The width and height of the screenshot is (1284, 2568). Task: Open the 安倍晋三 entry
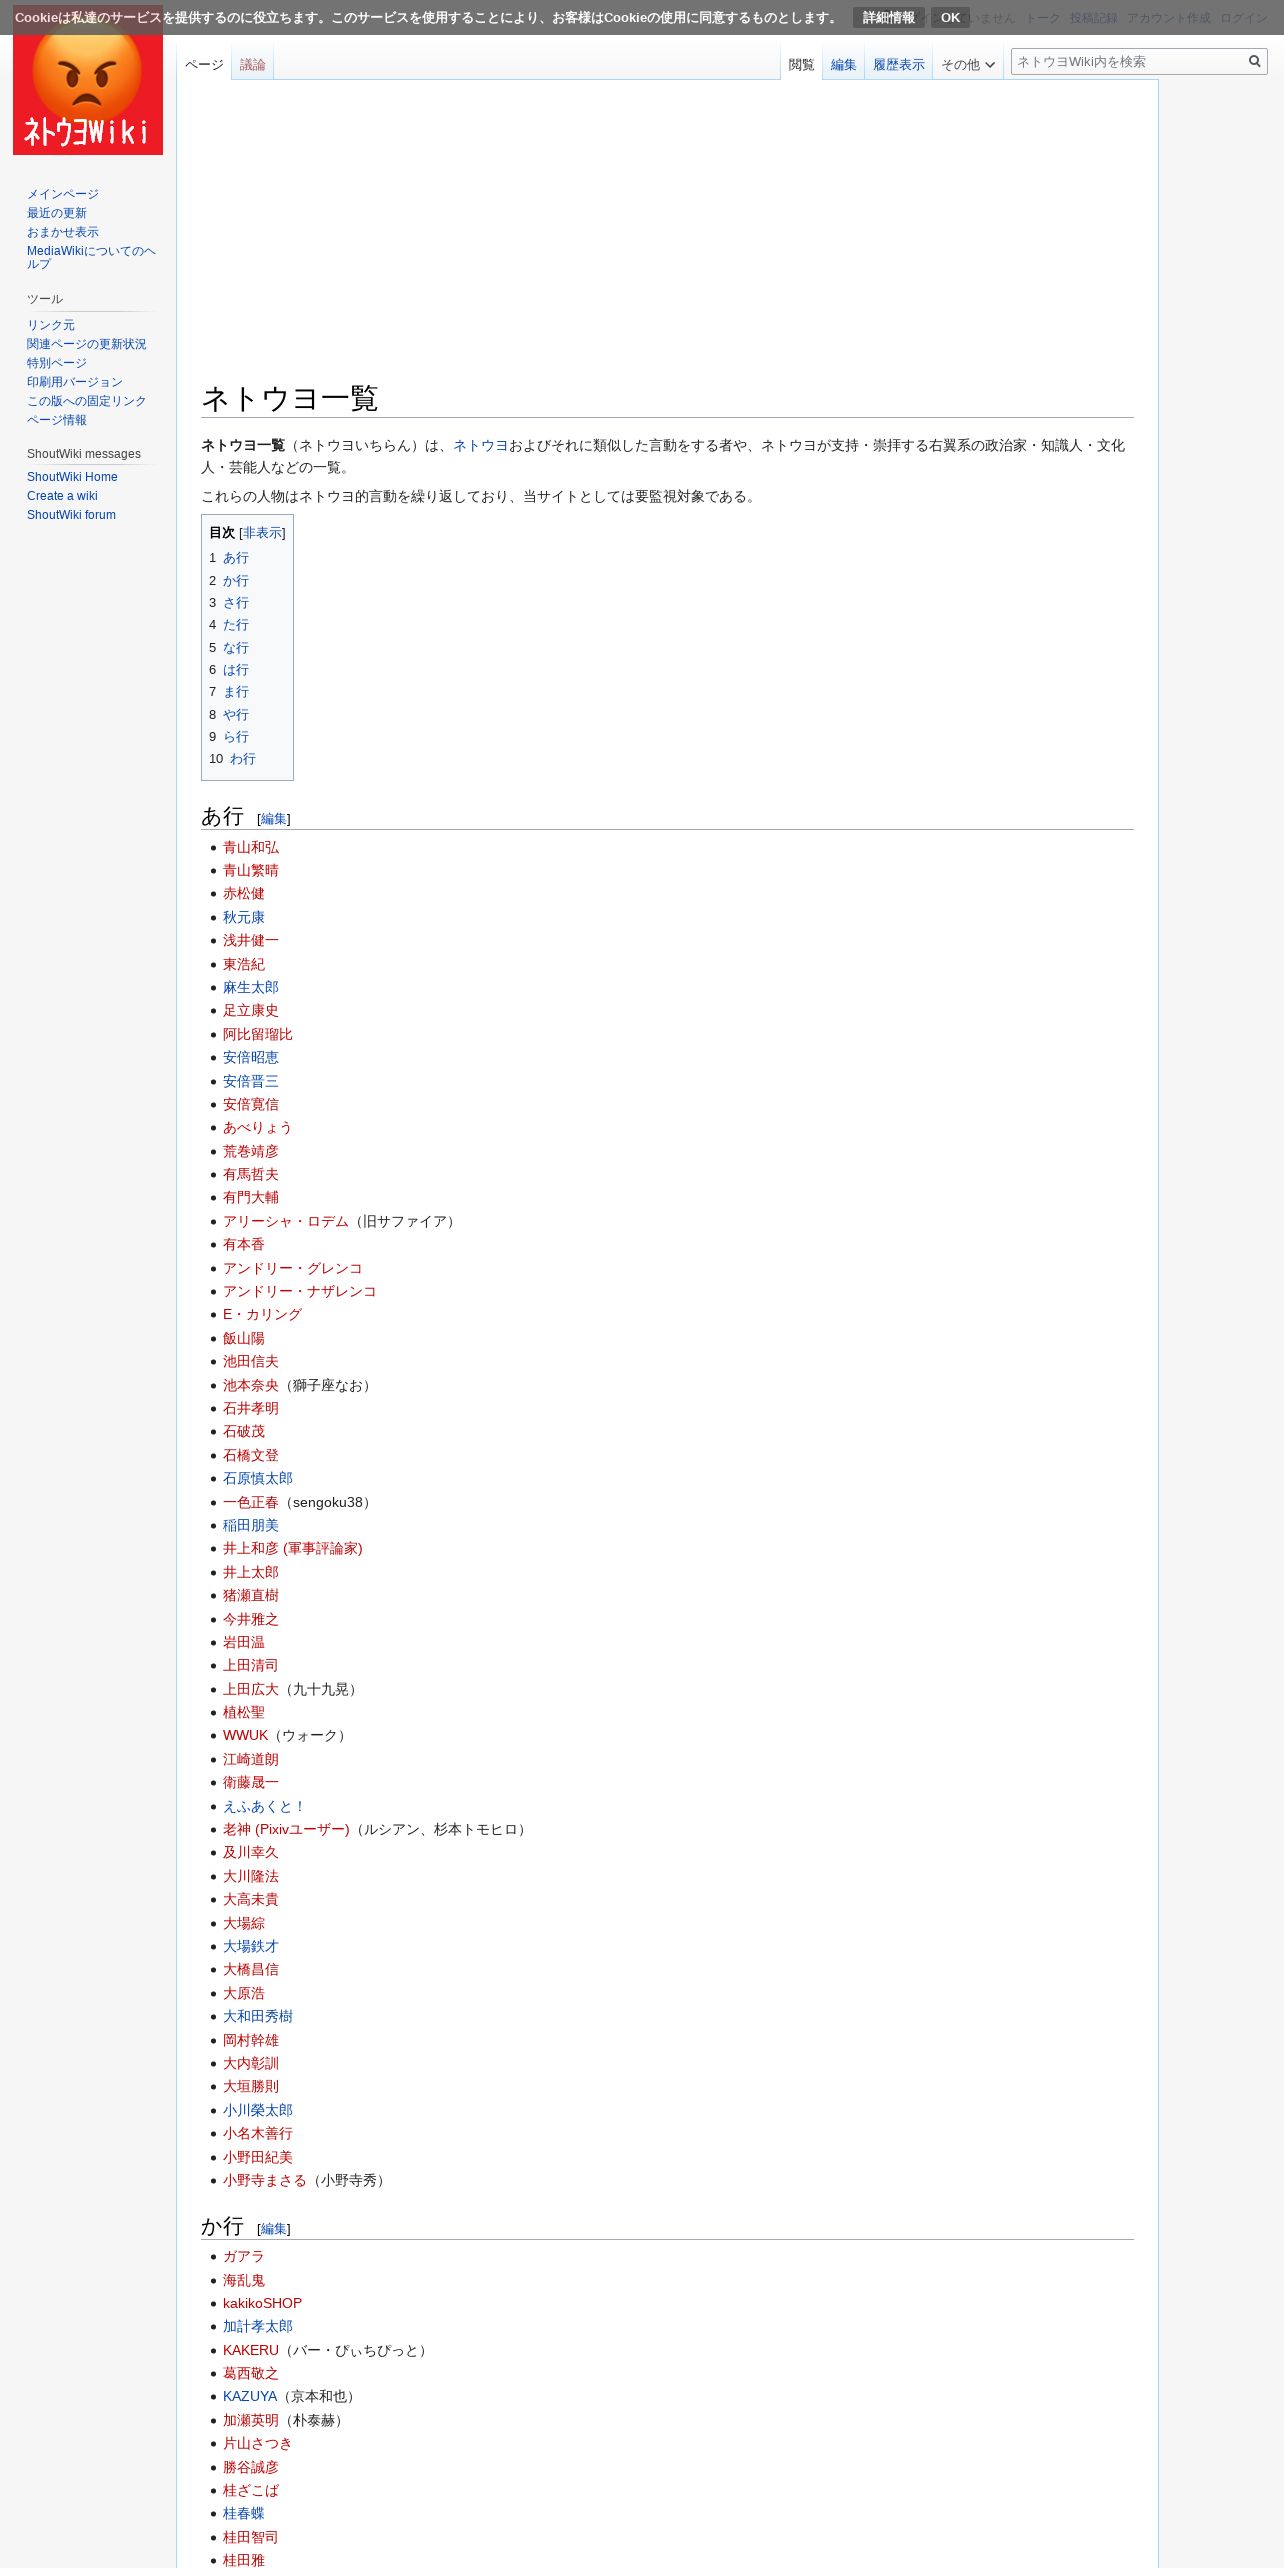pos(251,1081)
